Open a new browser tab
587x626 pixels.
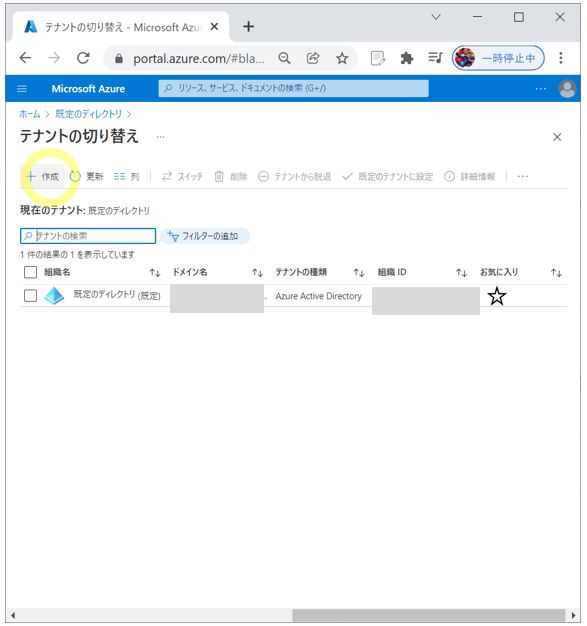[248, 27]
